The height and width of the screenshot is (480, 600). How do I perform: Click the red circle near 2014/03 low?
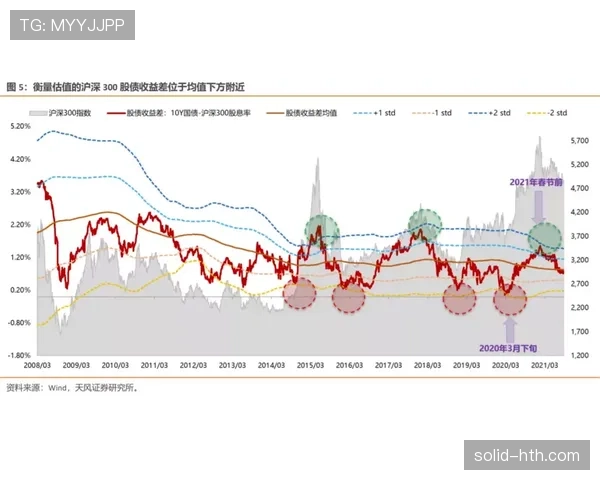[300, 293]
